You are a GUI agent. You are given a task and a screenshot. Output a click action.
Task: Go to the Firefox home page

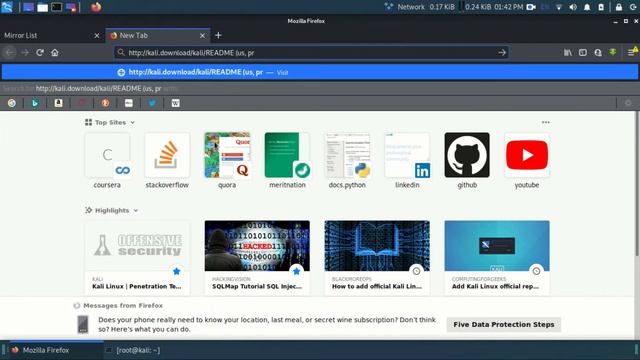coord(55,53)
